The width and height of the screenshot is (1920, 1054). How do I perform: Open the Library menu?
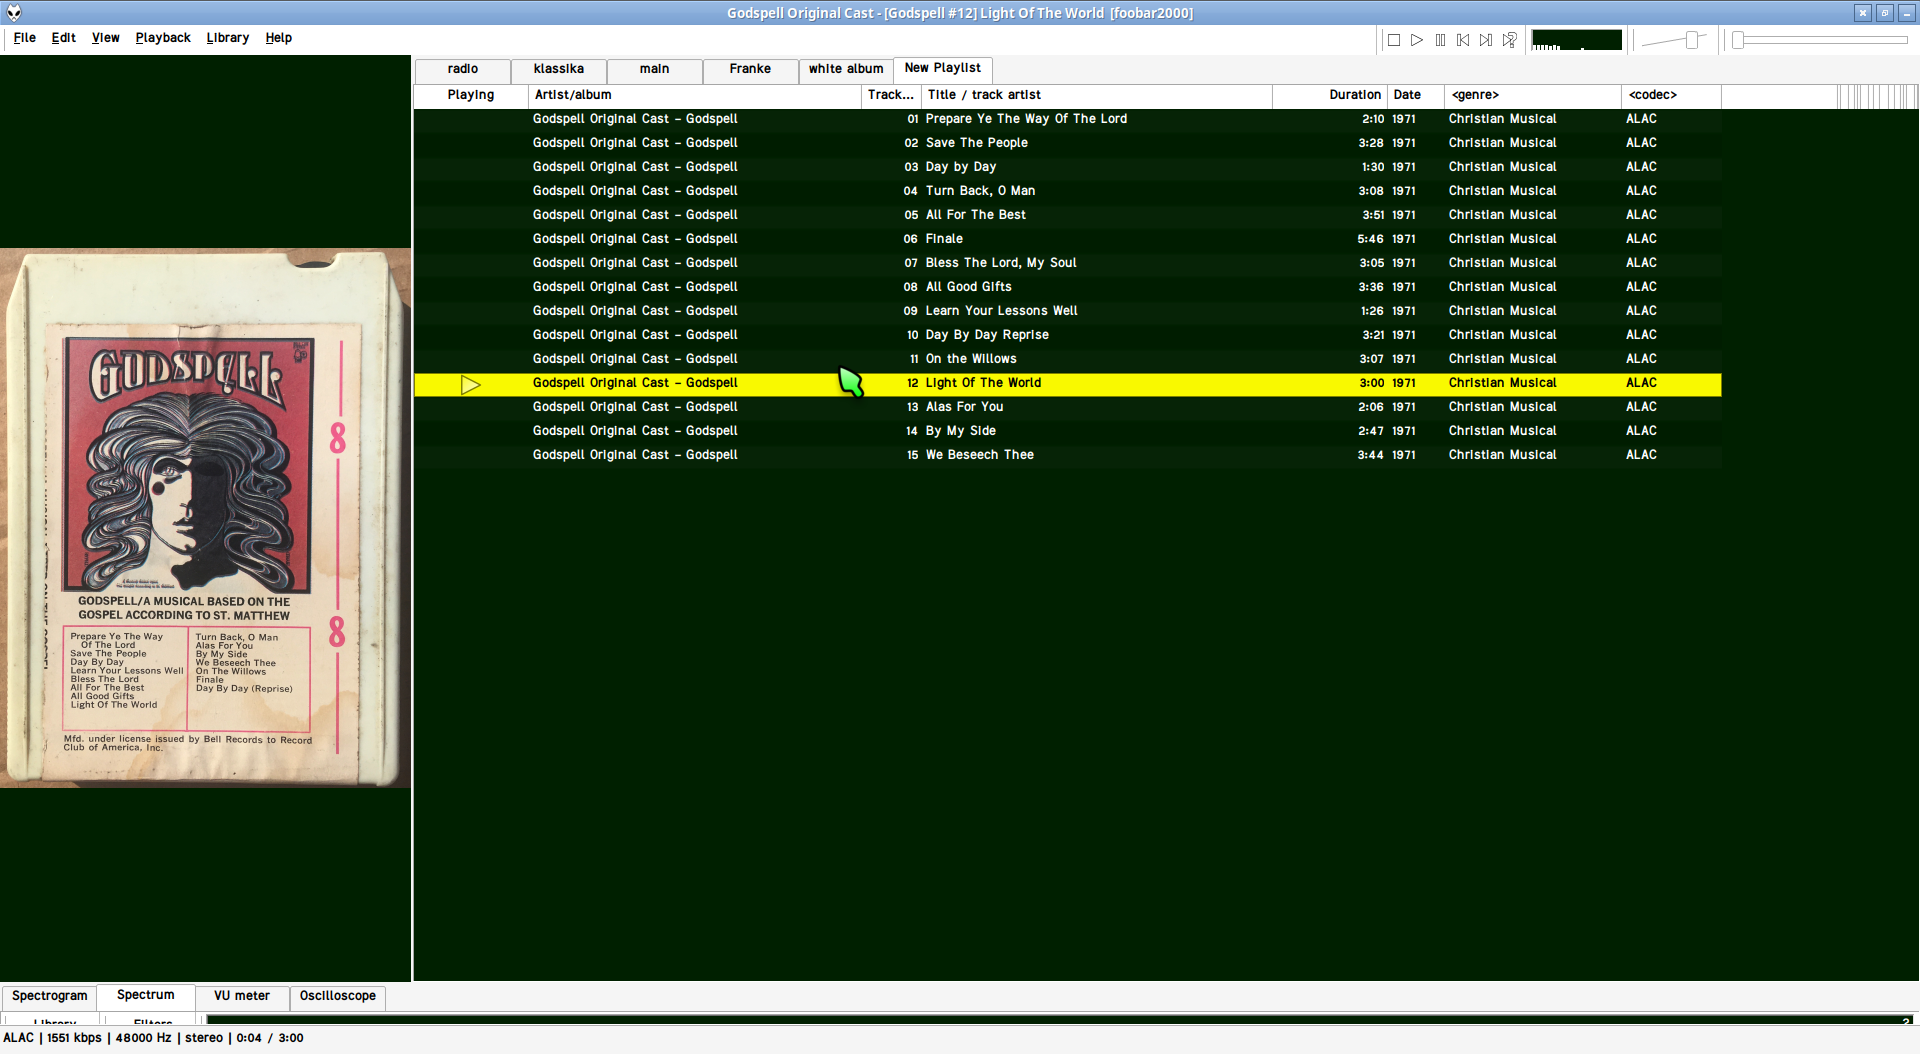(228, 38)
